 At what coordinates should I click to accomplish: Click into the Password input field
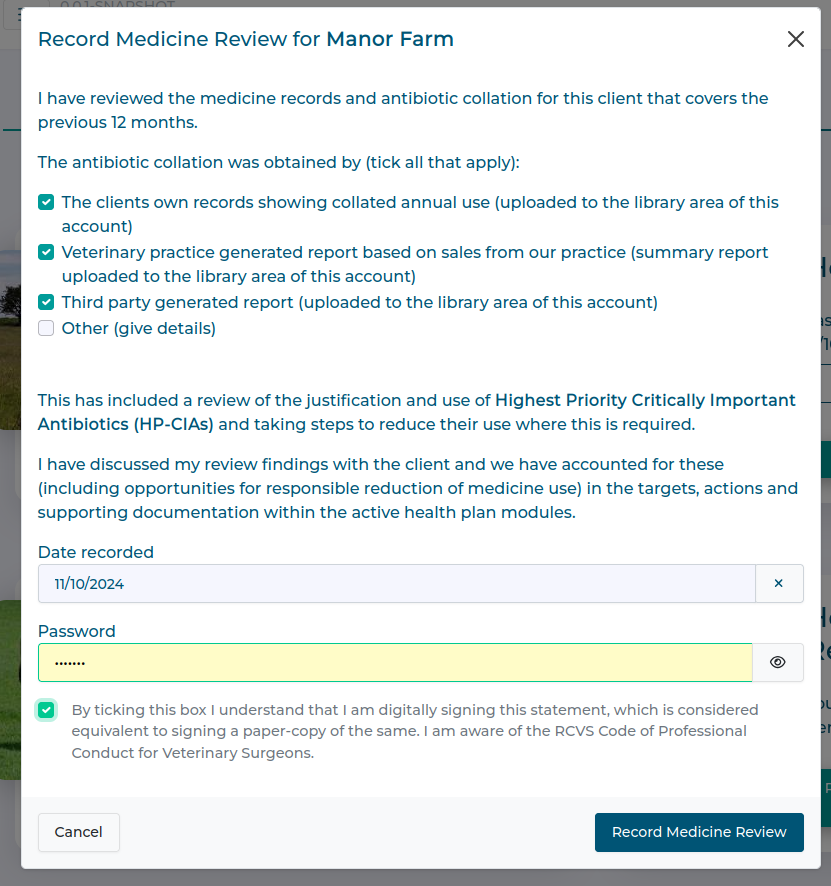tap(394, 662)
